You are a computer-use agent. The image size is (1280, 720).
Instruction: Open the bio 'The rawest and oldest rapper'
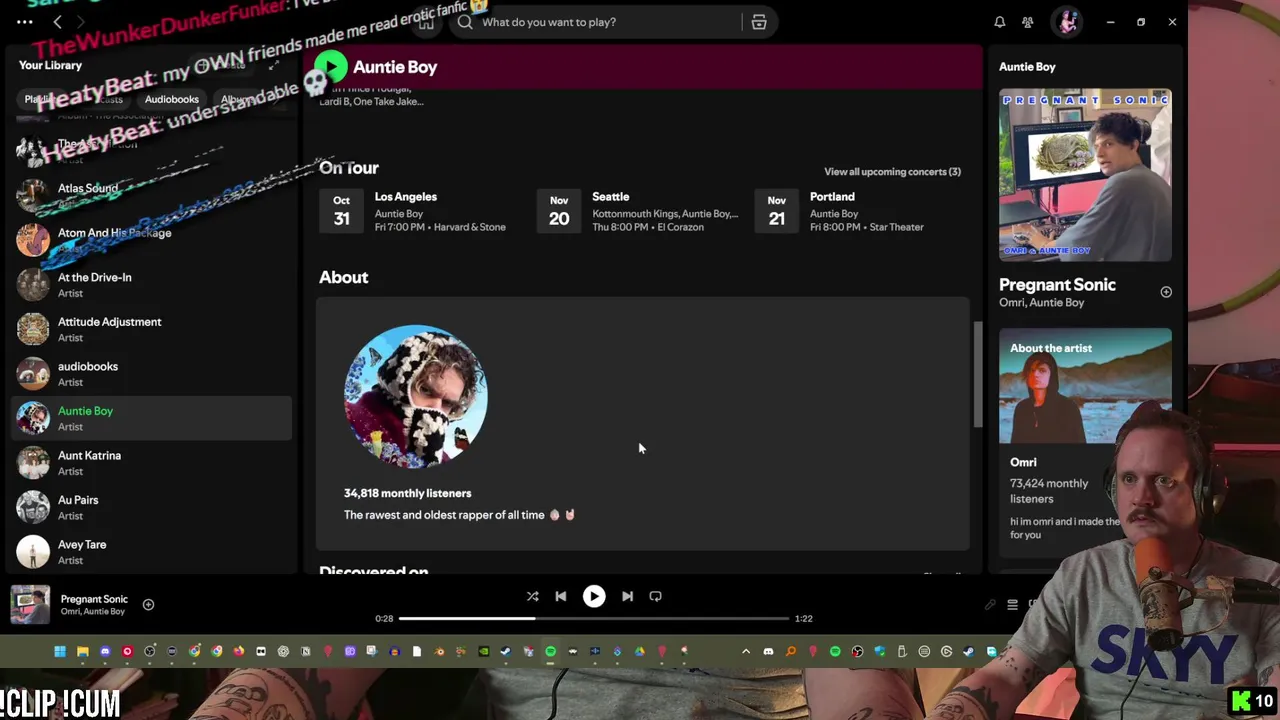coord(459,515)
